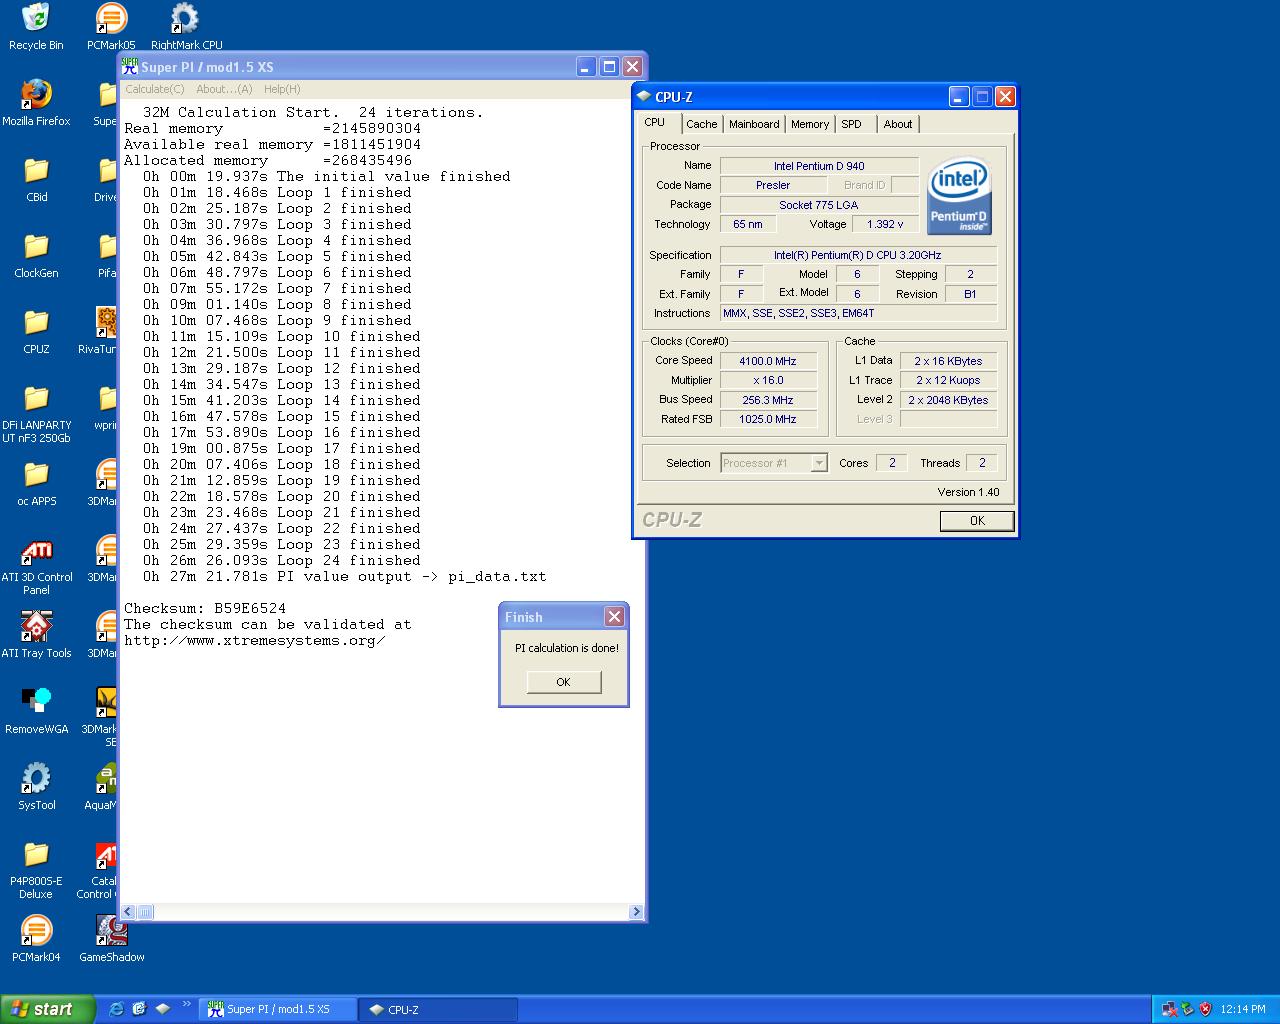Open RemoveWGA desktop icon
1280x1024 pixels.
pos(36,710)
